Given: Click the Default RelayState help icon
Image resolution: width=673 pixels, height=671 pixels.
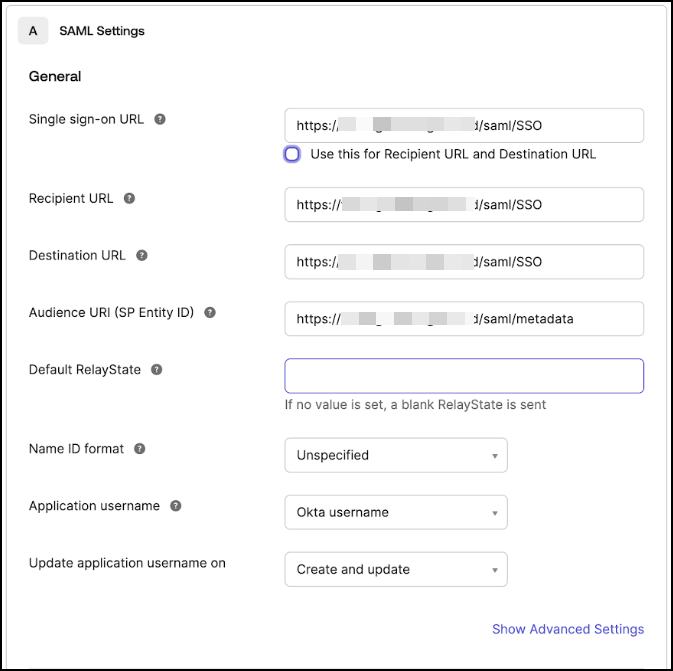Looking at the screenshot, I should 157,369.
